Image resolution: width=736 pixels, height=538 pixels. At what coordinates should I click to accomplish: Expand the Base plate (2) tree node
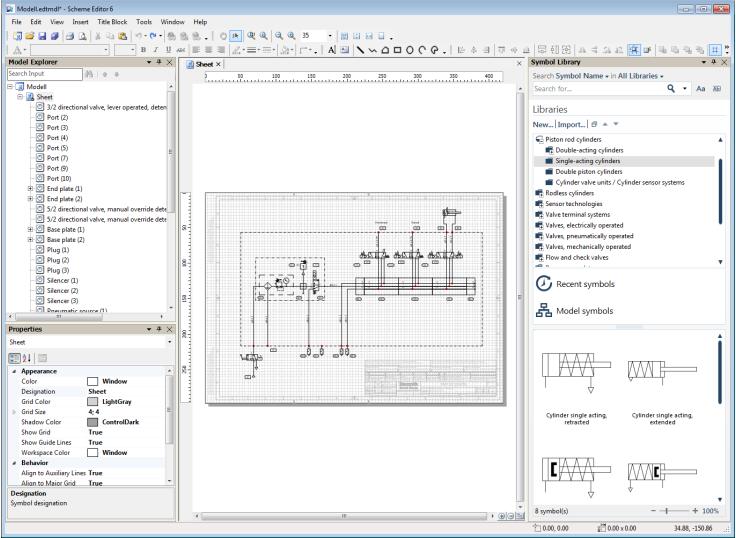[30, 240]
